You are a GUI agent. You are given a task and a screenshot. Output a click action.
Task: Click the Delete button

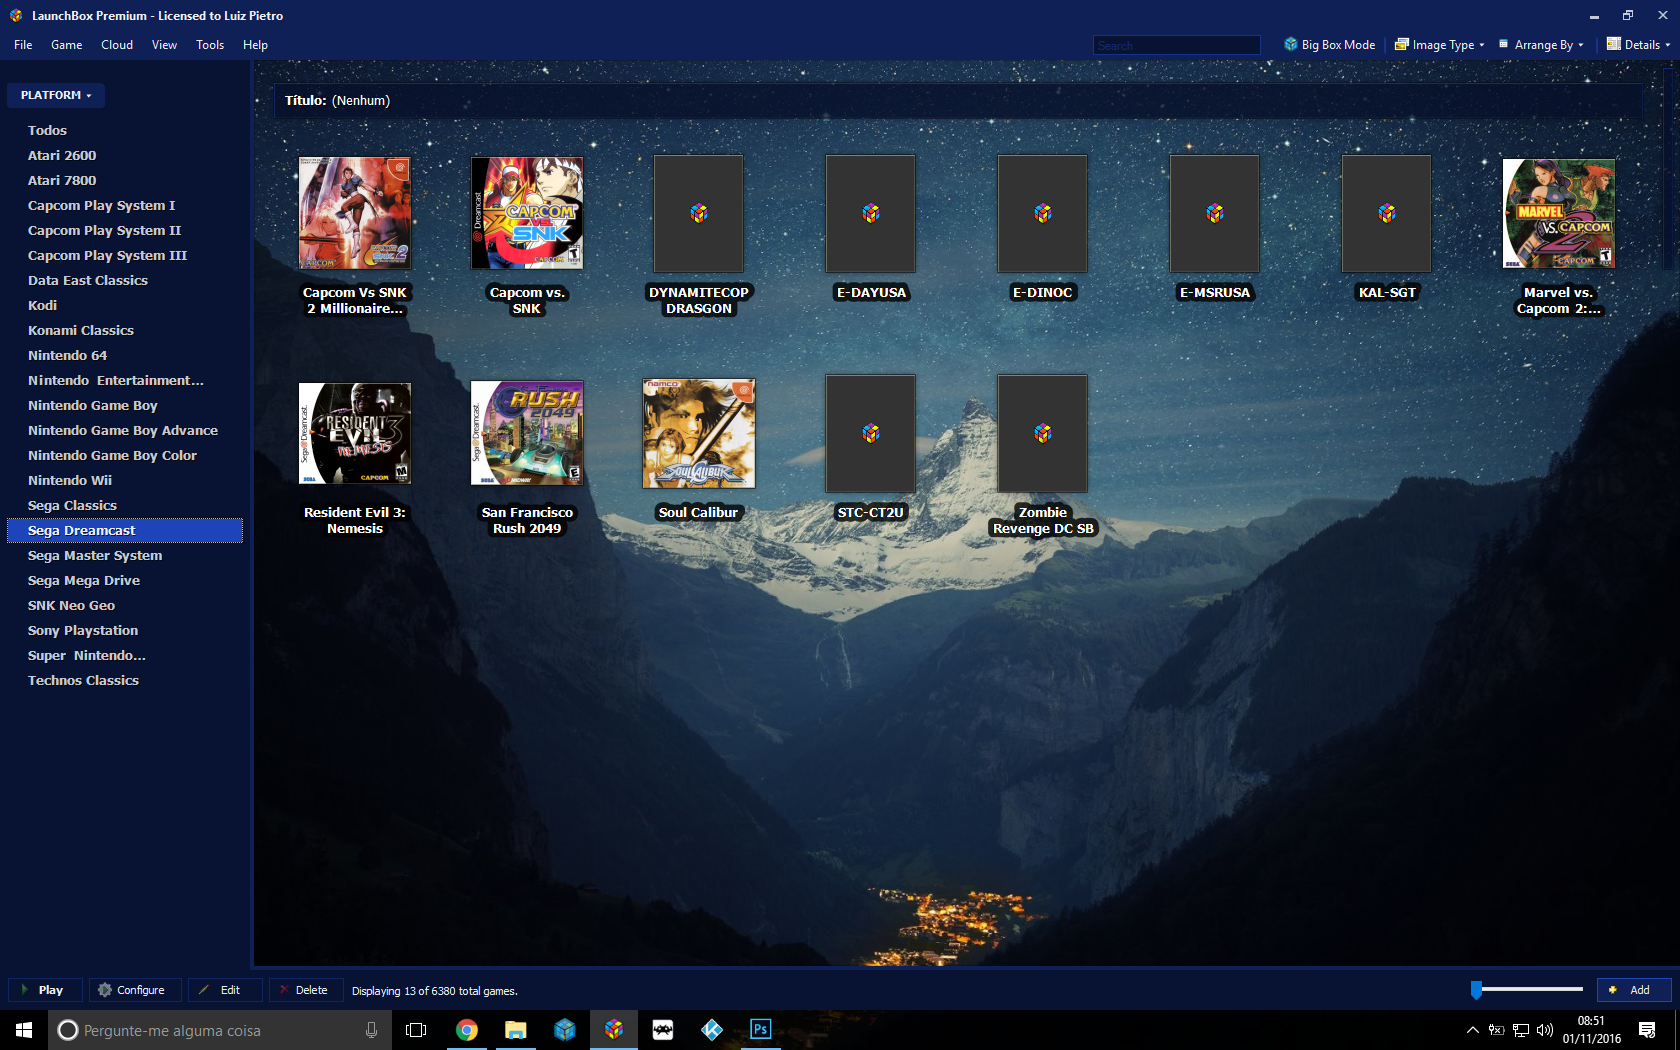click(306, 990)
